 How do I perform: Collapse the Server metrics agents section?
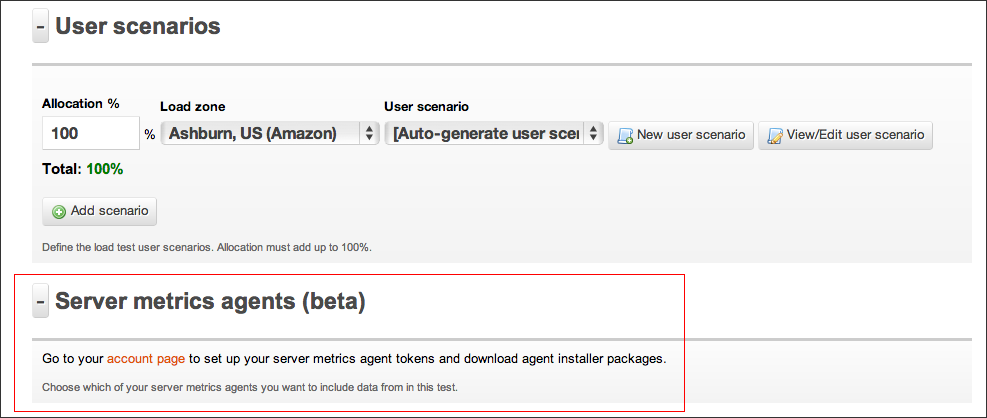41,301
